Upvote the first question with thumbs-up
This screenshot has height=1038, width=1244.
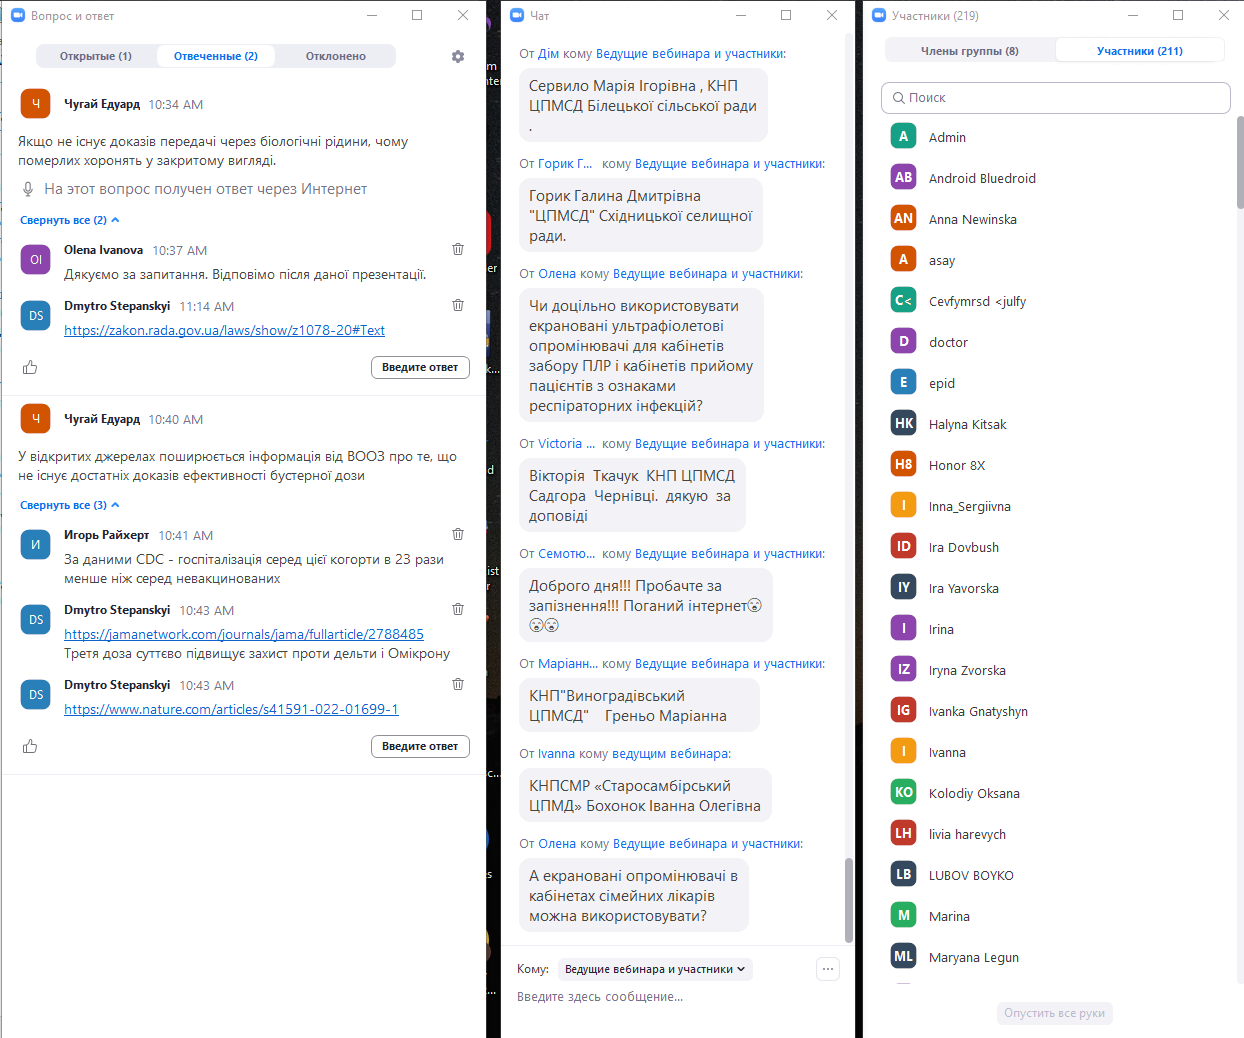(x=30, y=367)
